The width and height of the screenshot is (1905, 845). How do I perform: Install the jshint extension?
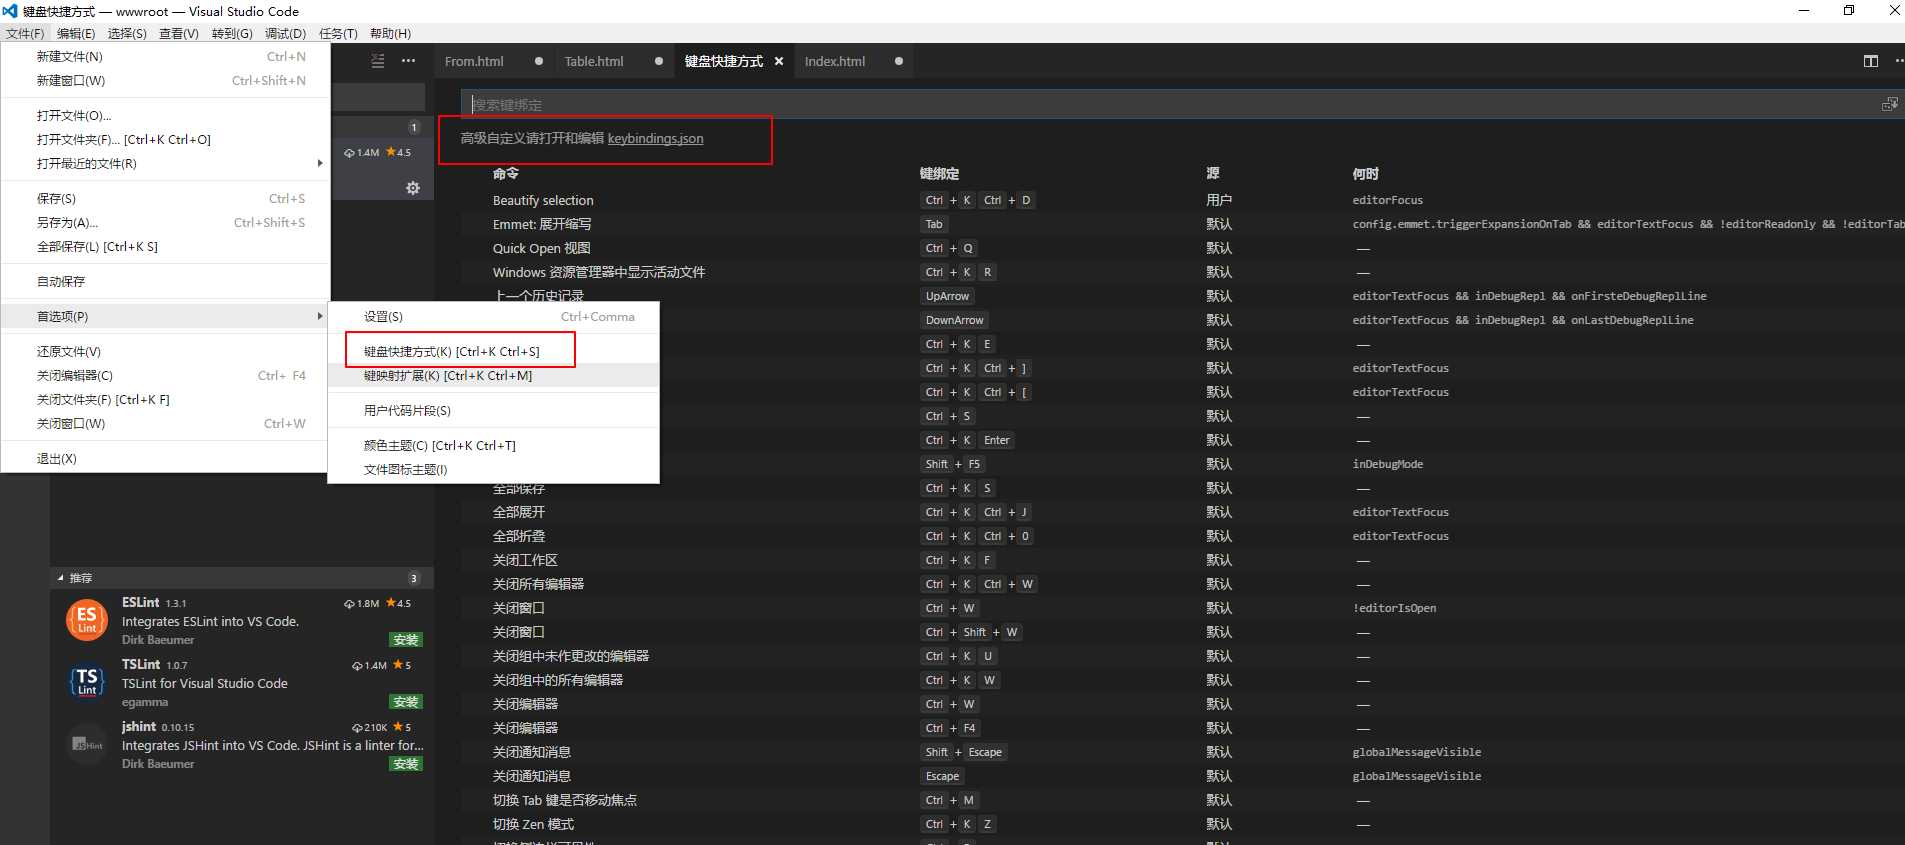point(406,763)
